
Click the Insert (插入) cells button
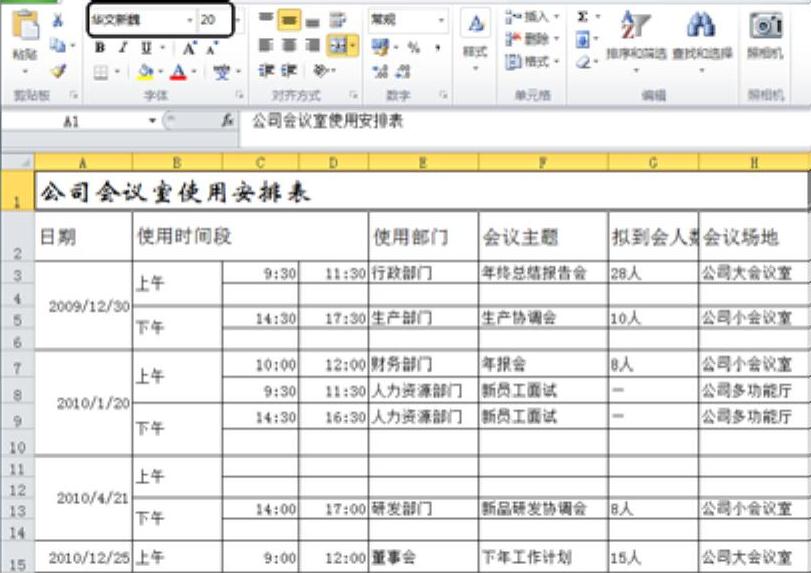533,18
